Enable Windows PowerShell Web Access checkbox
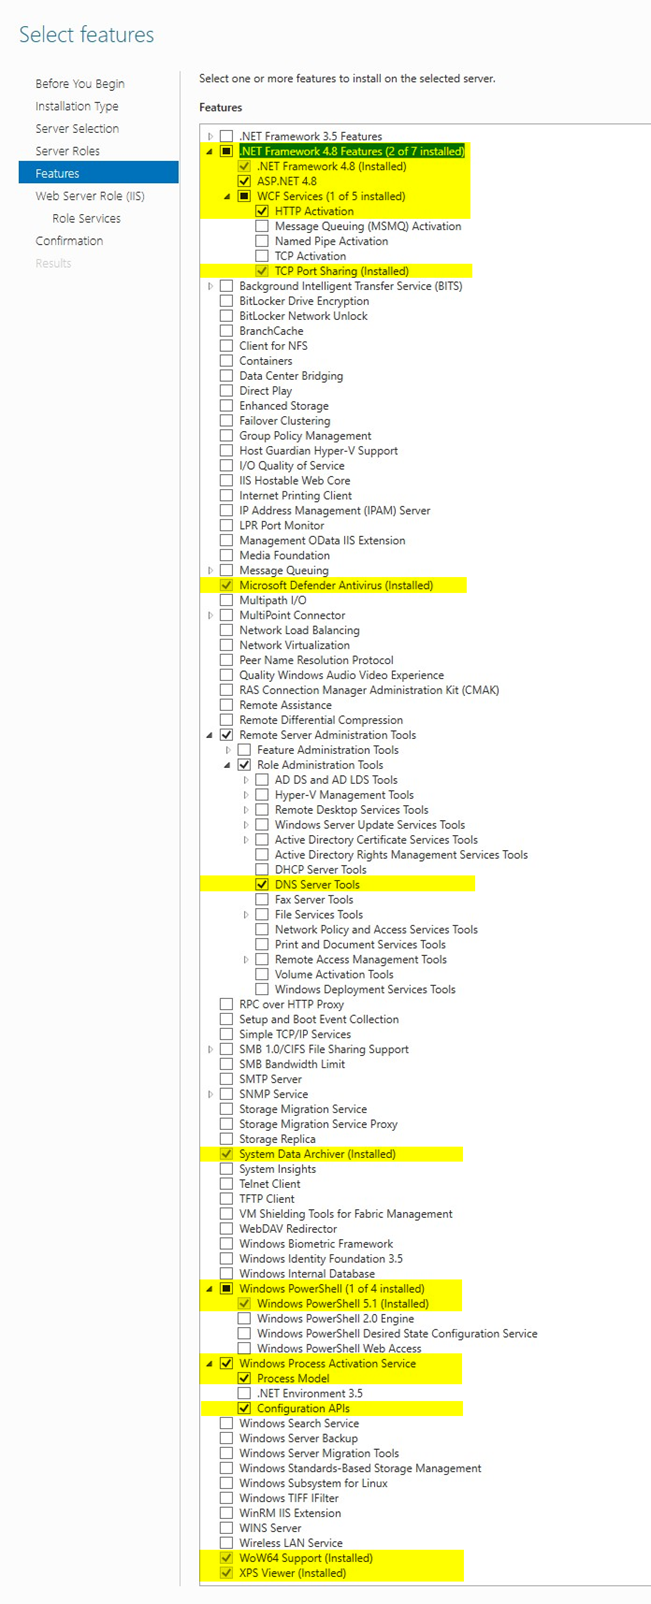The image size is (651, 1604). (244, 1348)
